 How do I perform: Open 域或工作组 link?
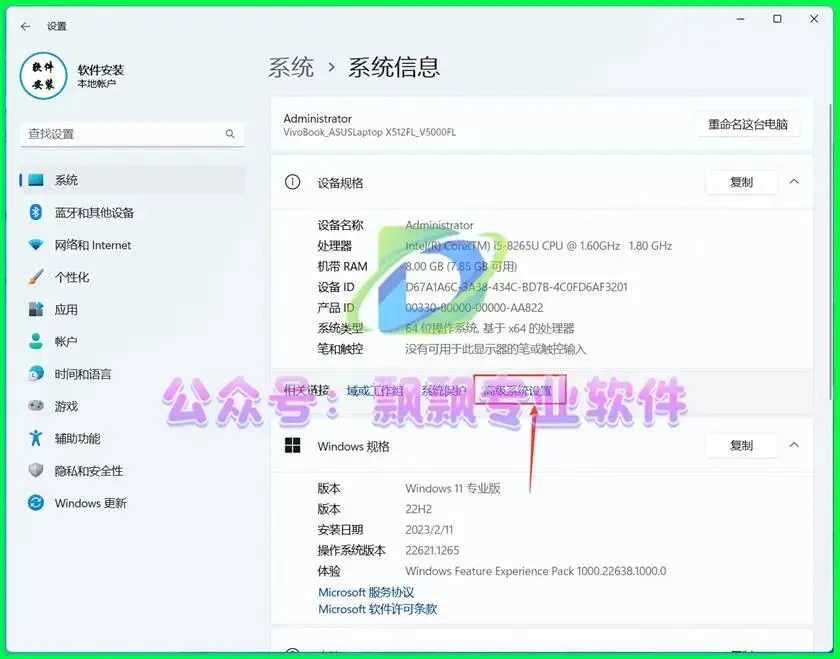374,391
